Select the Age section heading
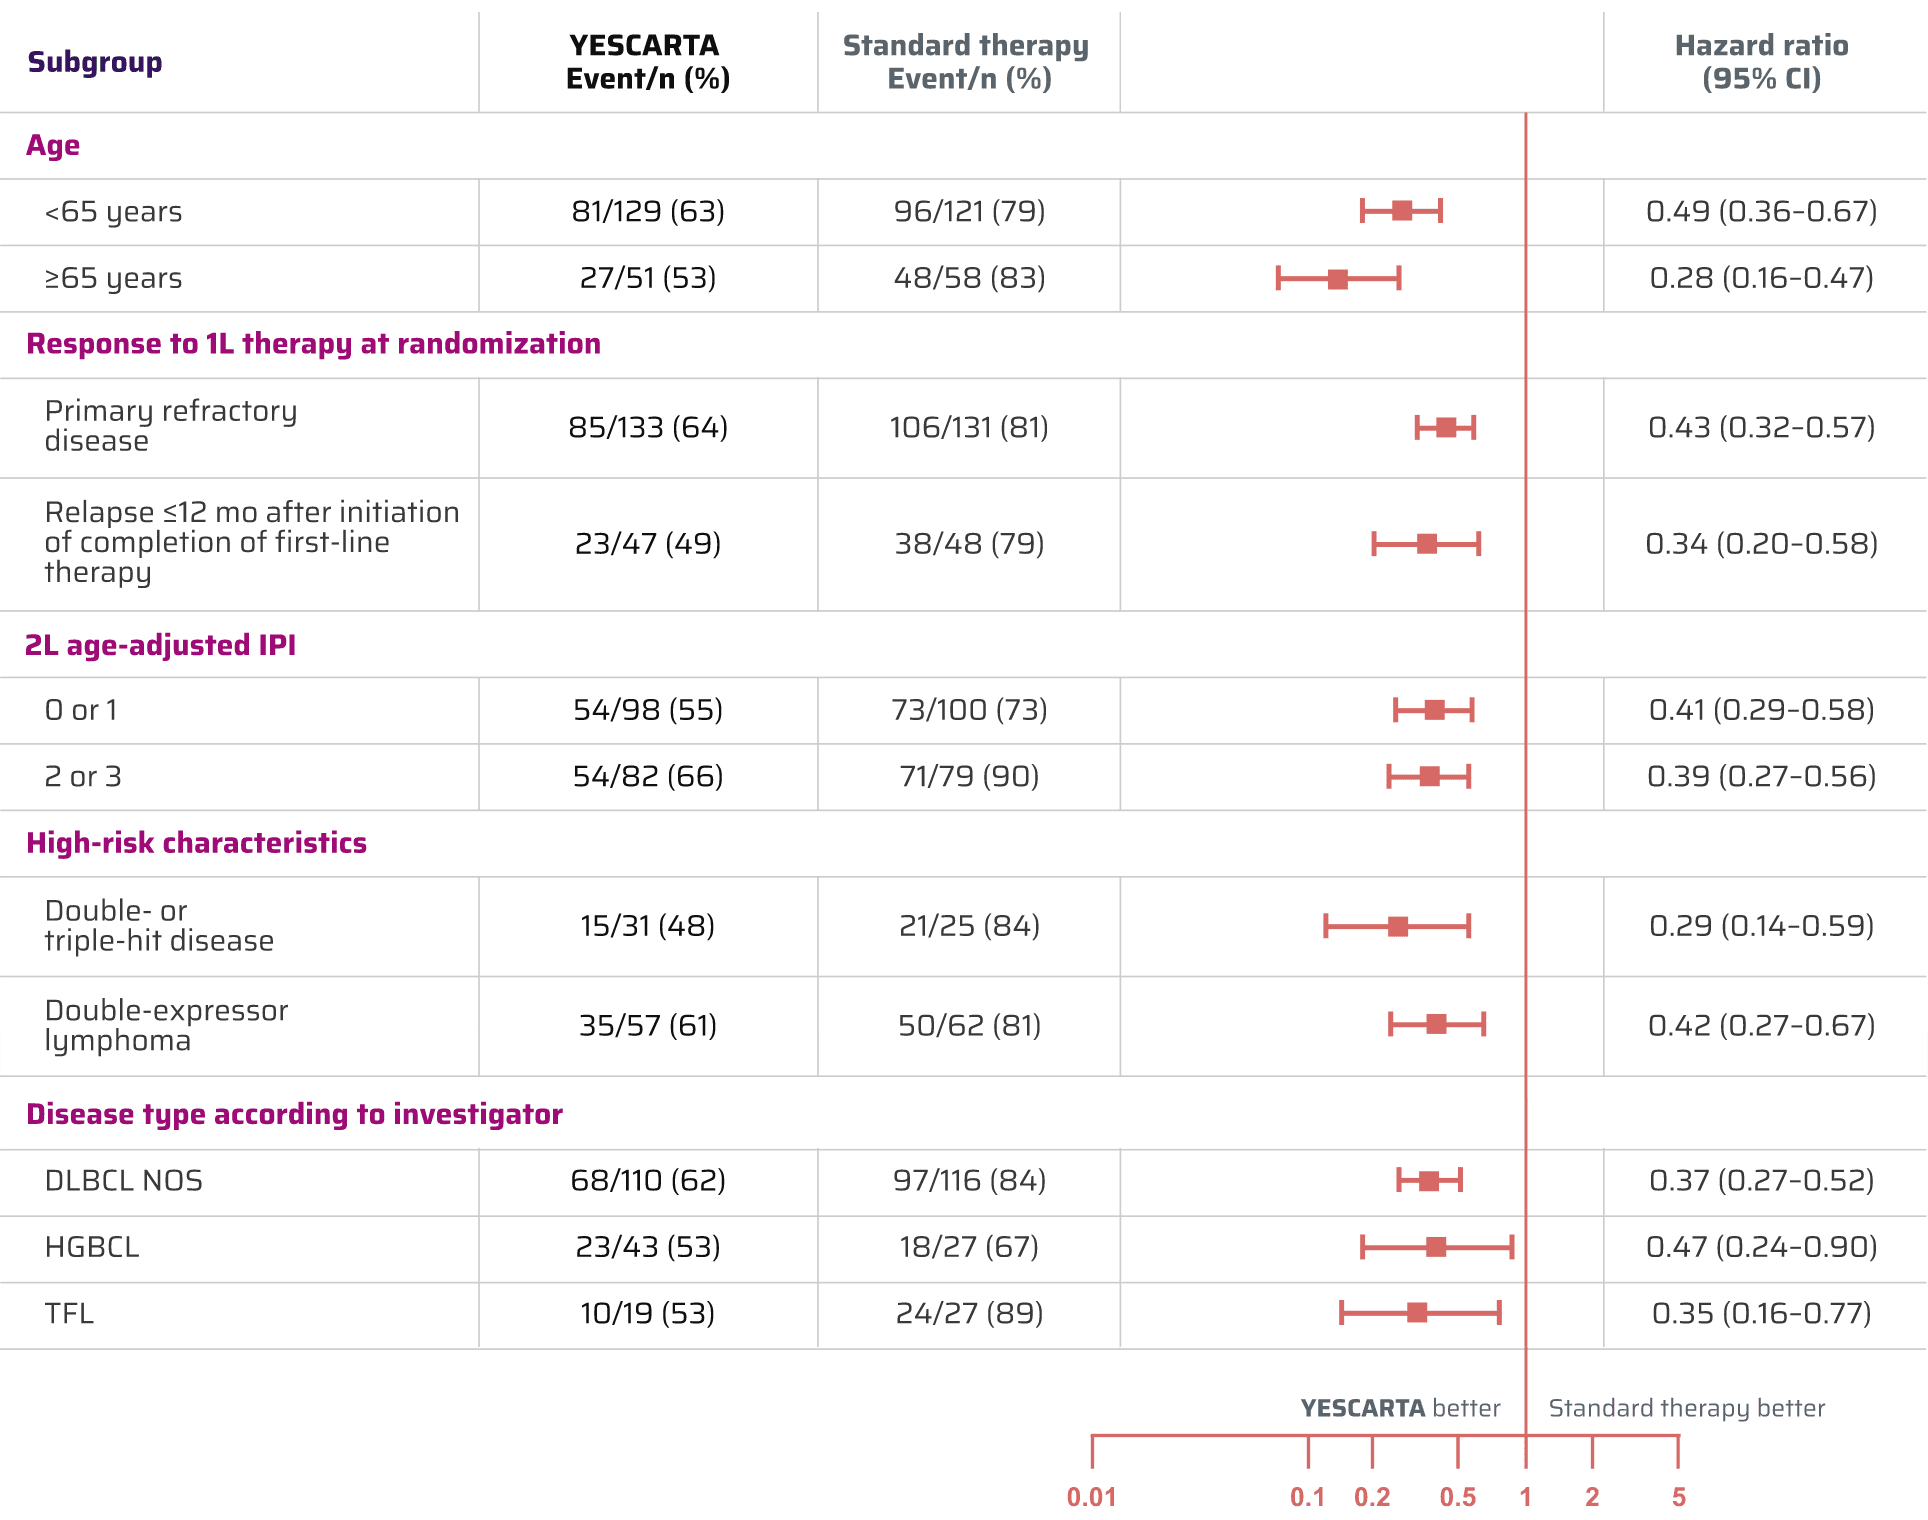The width and height of the screenshot is (1928, 1520). coord(53,146)
